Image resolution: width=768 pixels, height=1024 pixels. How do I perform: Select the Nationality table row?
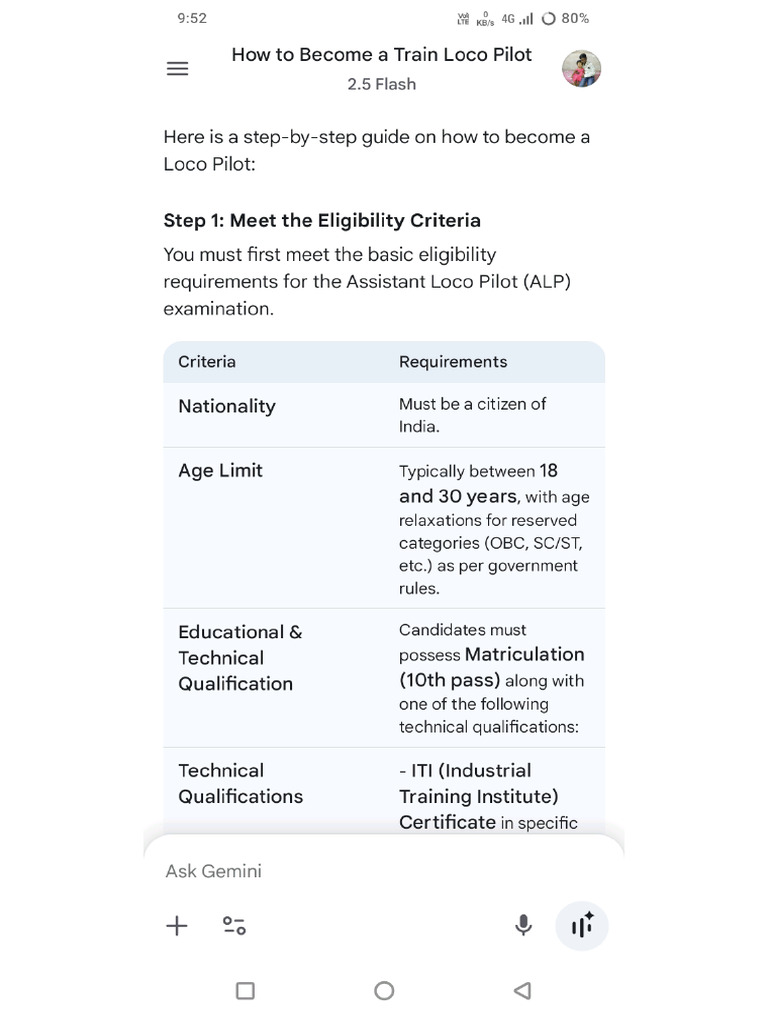coord(384,415)
